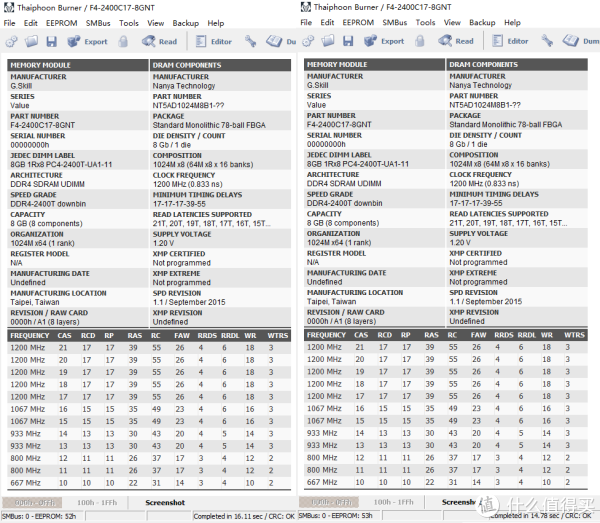600x523 pixels.
Task: Click the wrench tools icon in right toolbar
Action: click(x=547, y=41)
